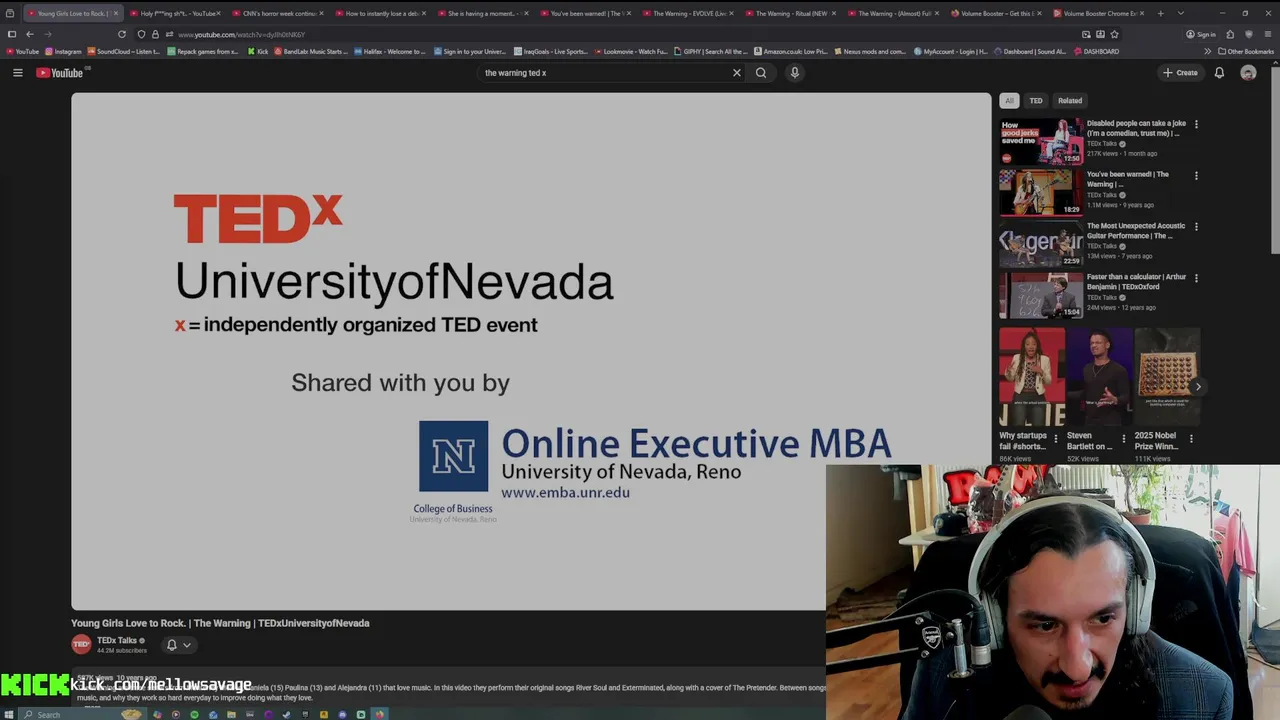Go back with the browser back arrow

[29, 34]
